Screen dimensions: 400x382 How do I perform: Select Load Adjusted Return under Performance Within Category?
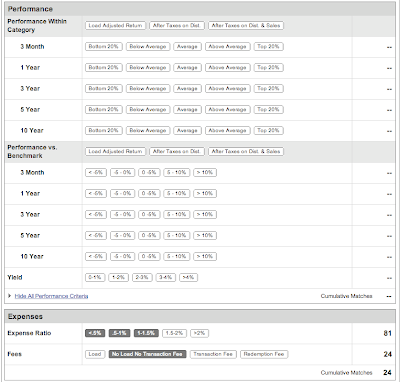[115, 26]
